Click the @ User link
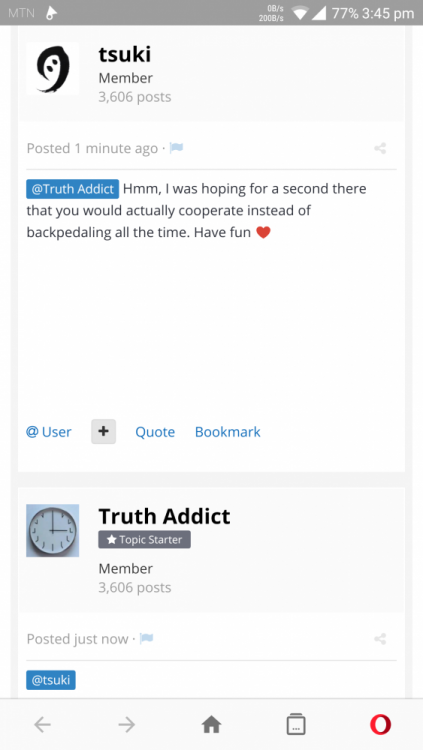The image size is (423, 750). (49, 432)
